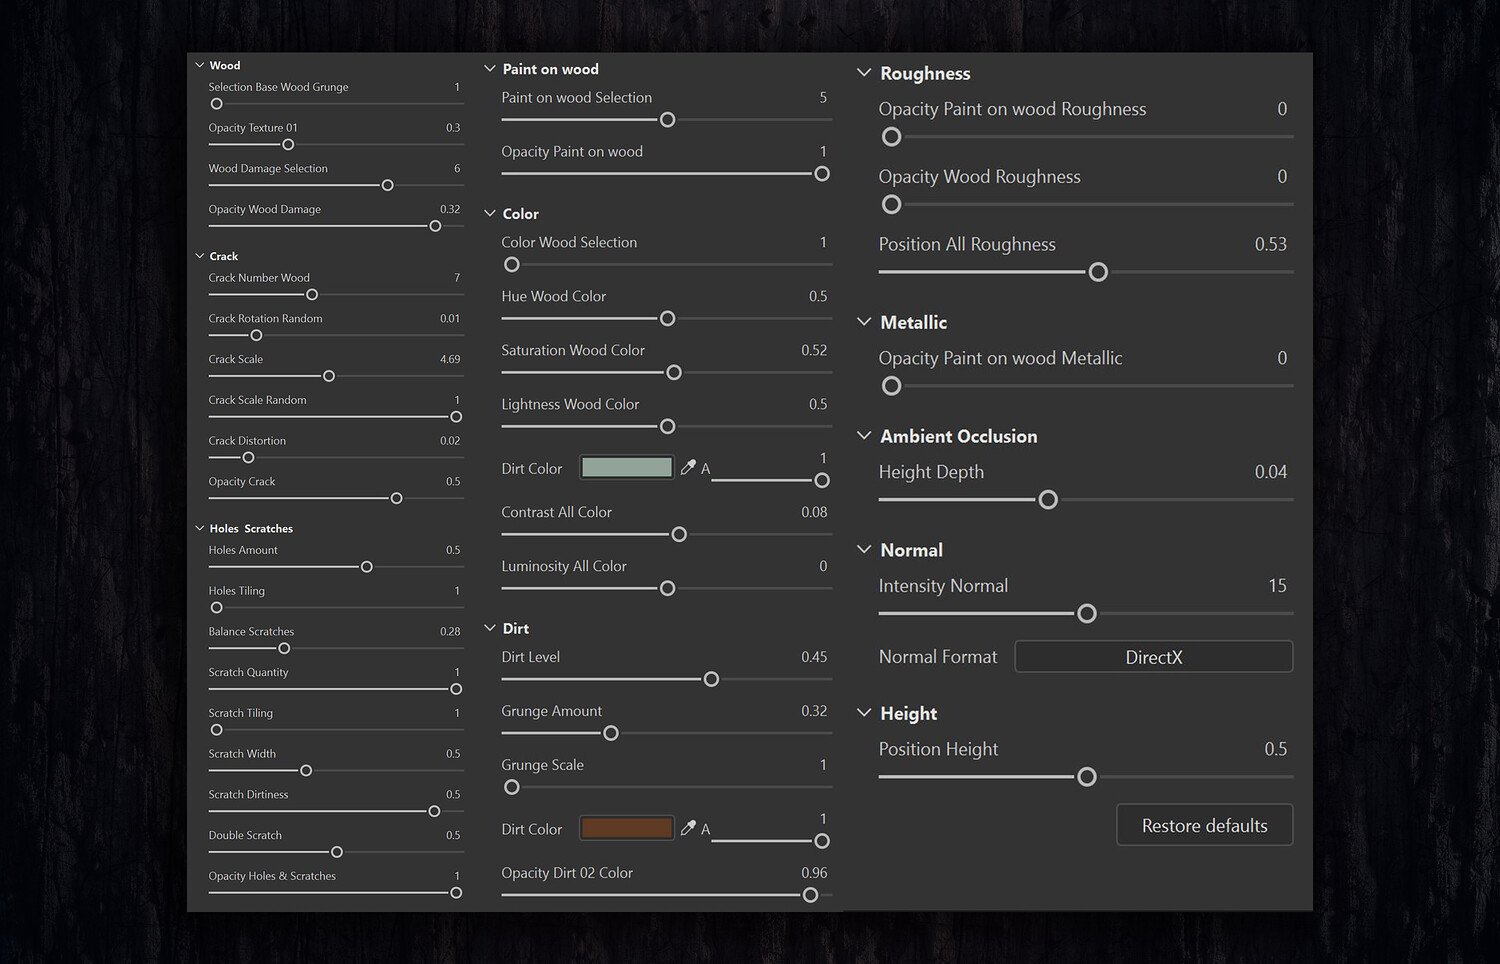Click the Height Depth value field

point(1270,472)
